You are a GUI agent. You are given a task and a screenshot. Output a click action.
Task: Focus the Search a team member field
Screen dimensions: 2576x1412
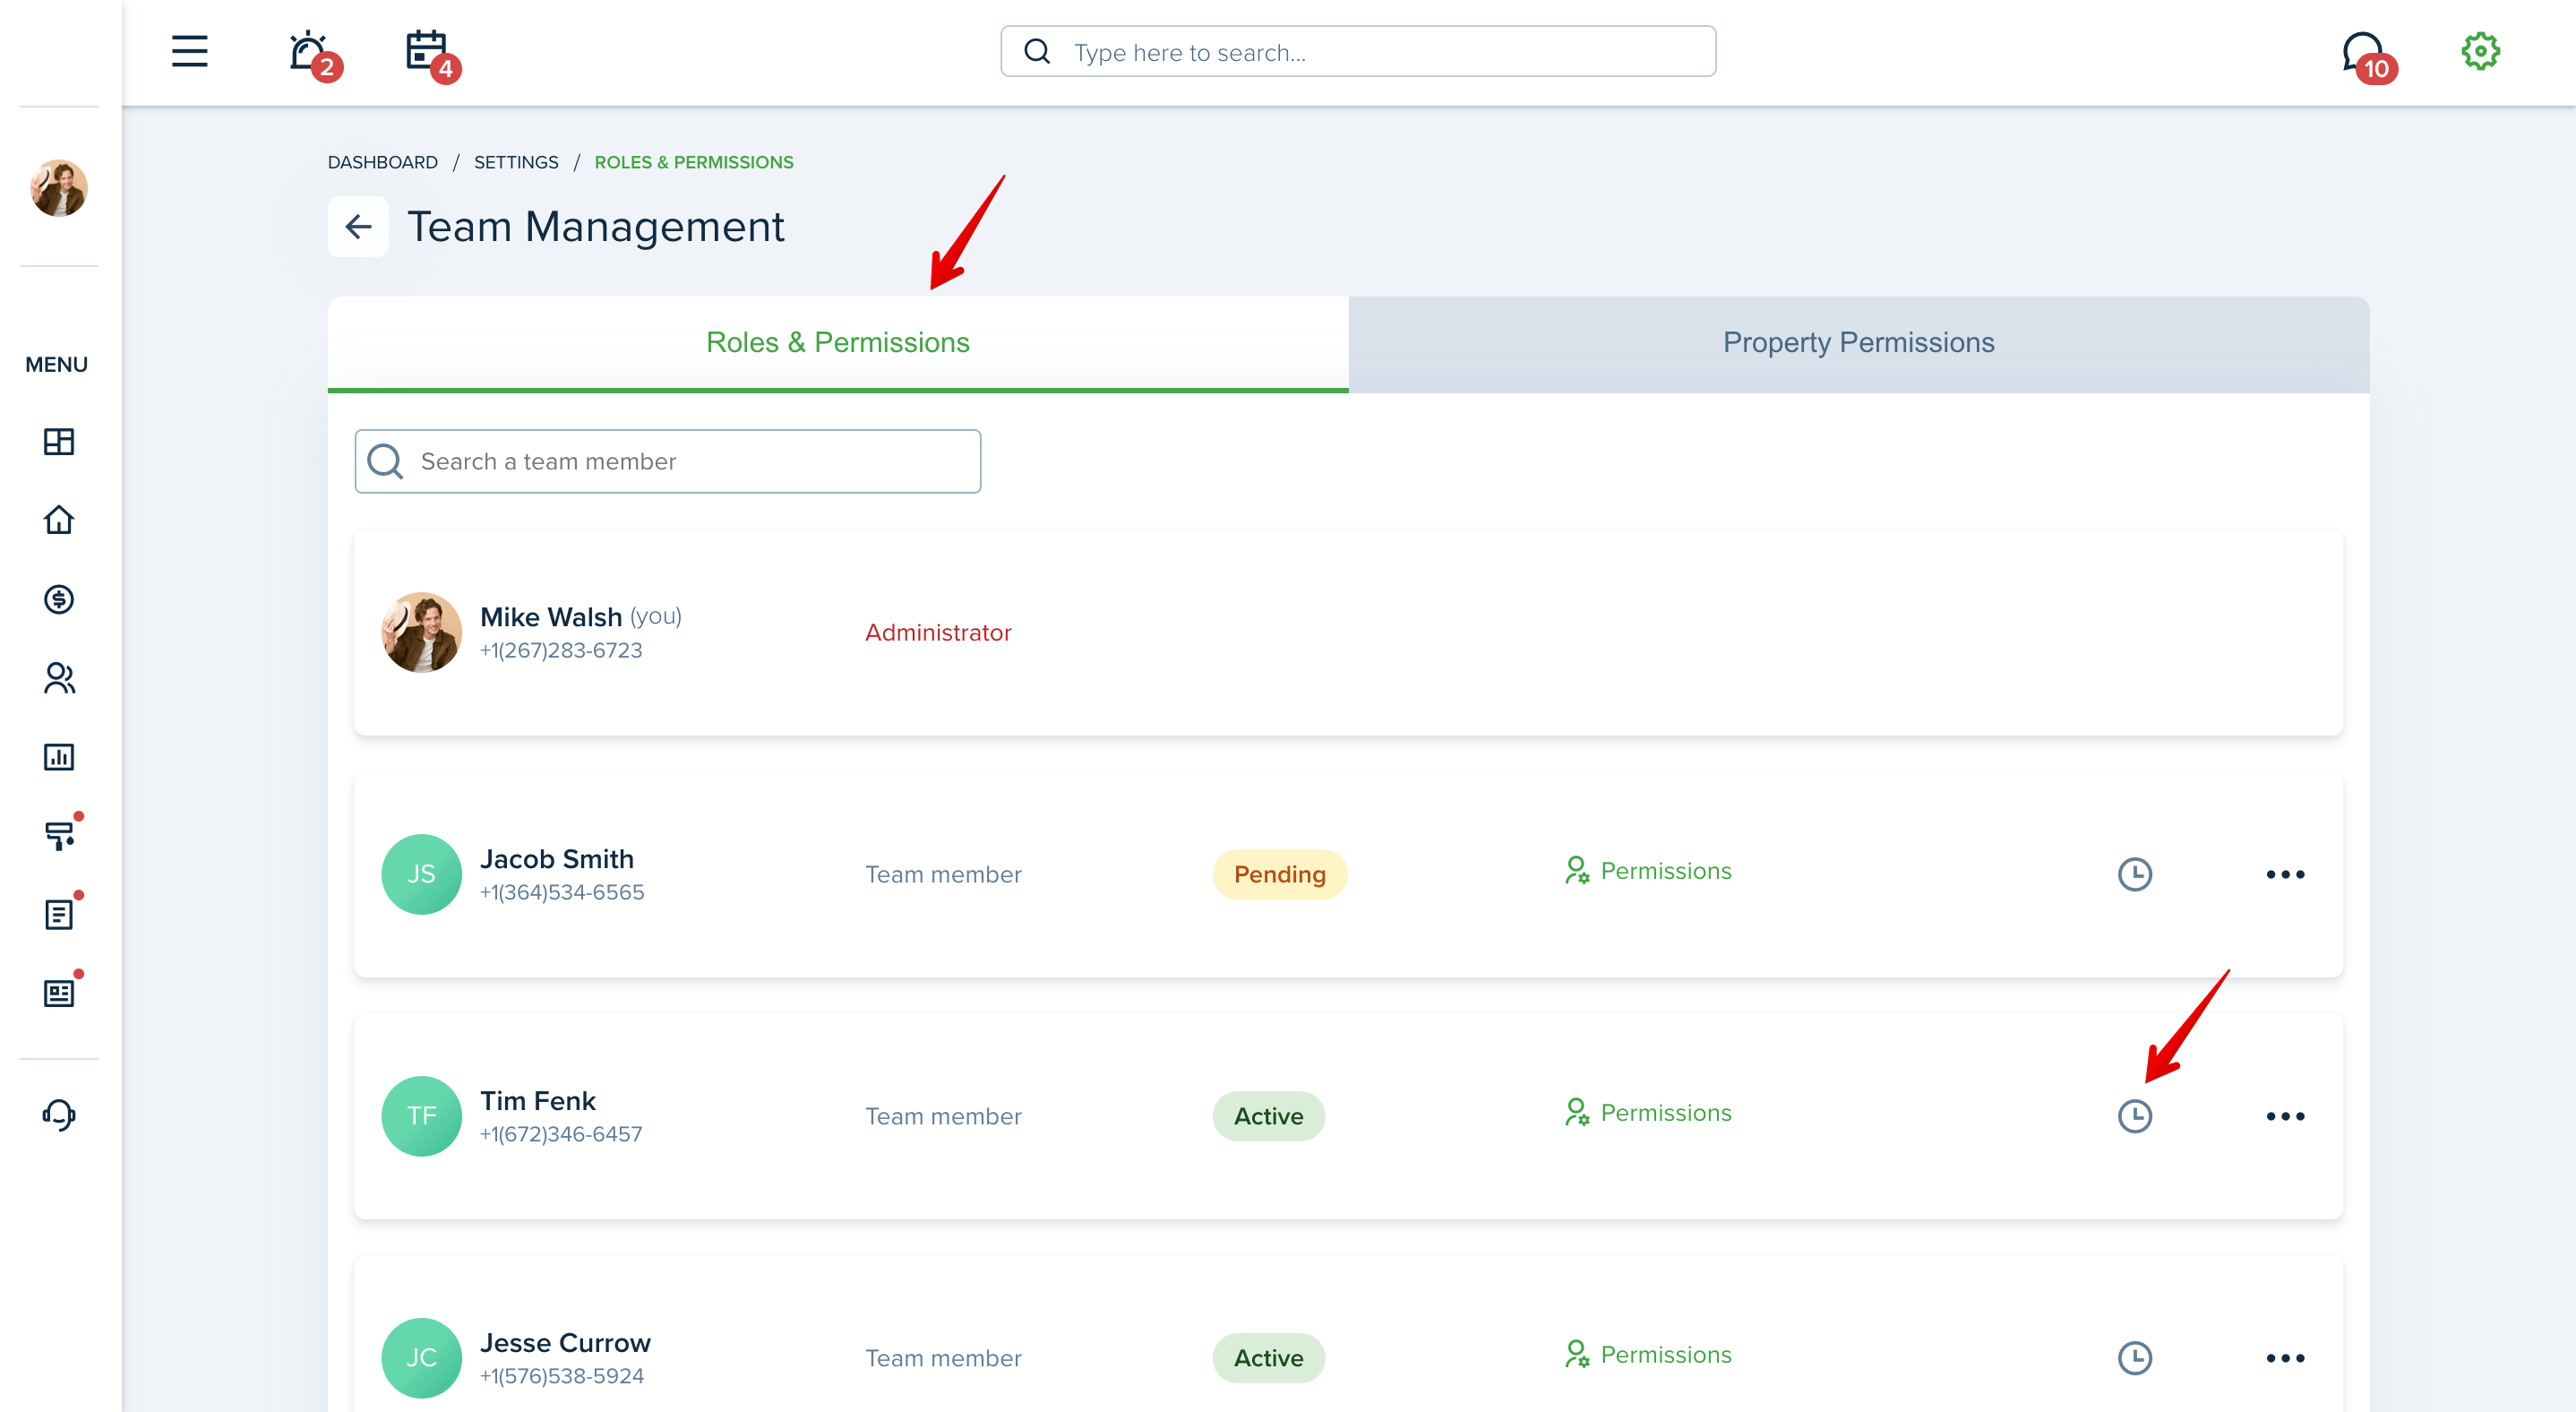pyautogui.click(x=668, y=461)
